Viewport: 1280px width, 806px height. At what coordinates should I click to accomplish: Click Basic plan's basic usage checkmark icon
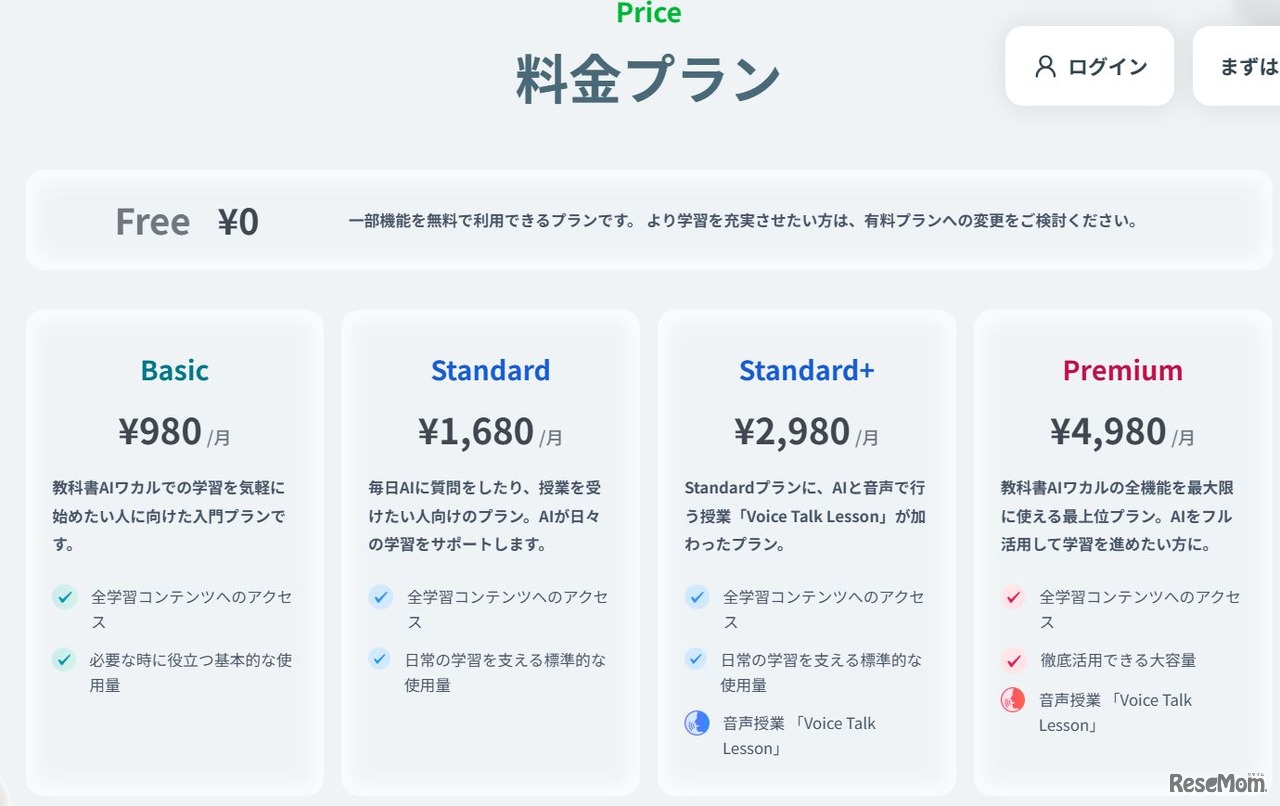coord(65,660)
